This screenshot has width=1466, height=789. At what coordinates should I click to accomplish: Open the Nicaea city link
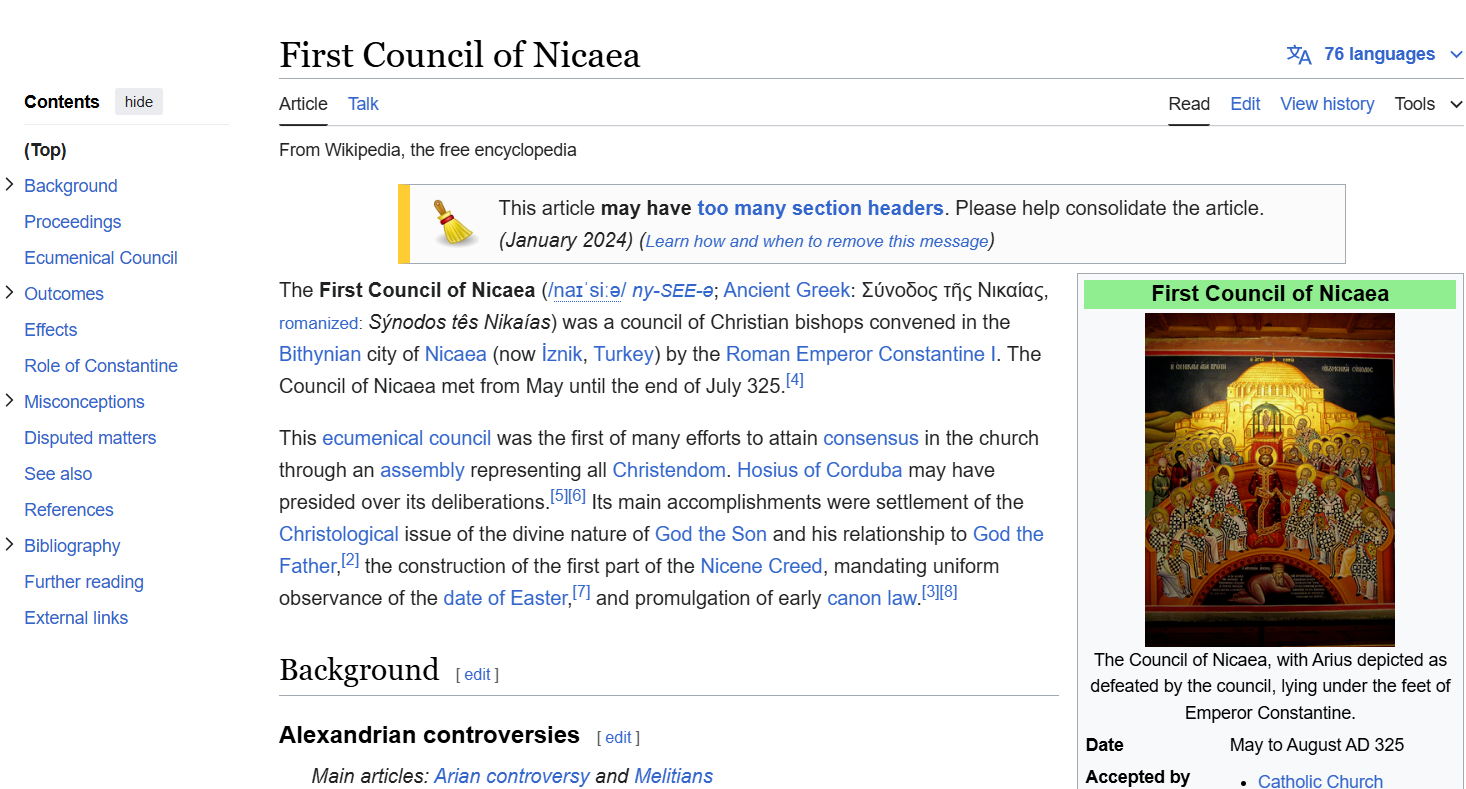455,354
